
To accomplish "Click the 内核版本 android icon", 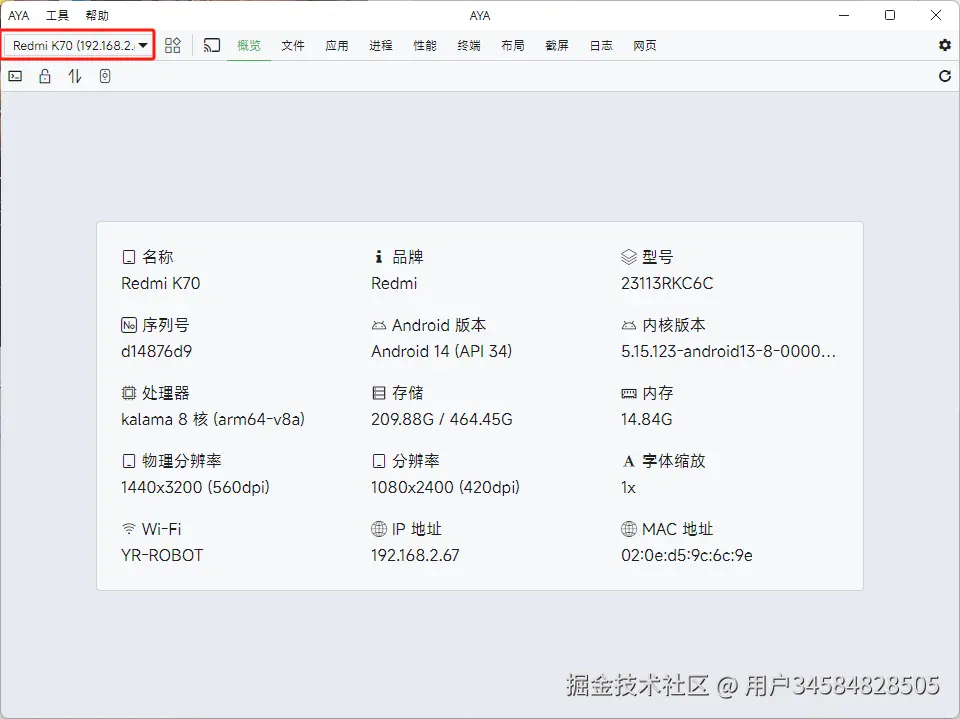I will coord(629,325).
